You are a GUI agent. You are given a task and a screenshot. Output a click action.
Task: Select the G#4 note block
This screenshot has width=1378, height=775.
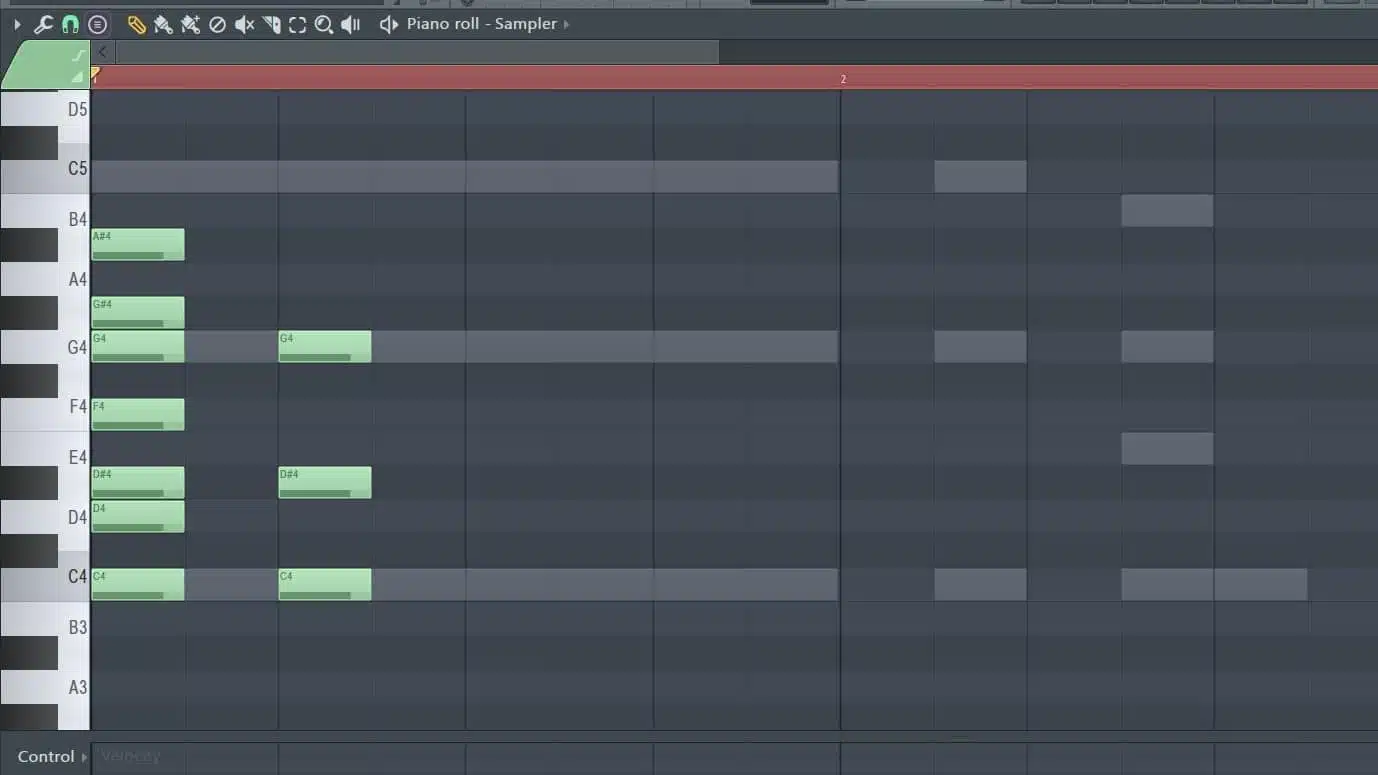tap(138, 313)
